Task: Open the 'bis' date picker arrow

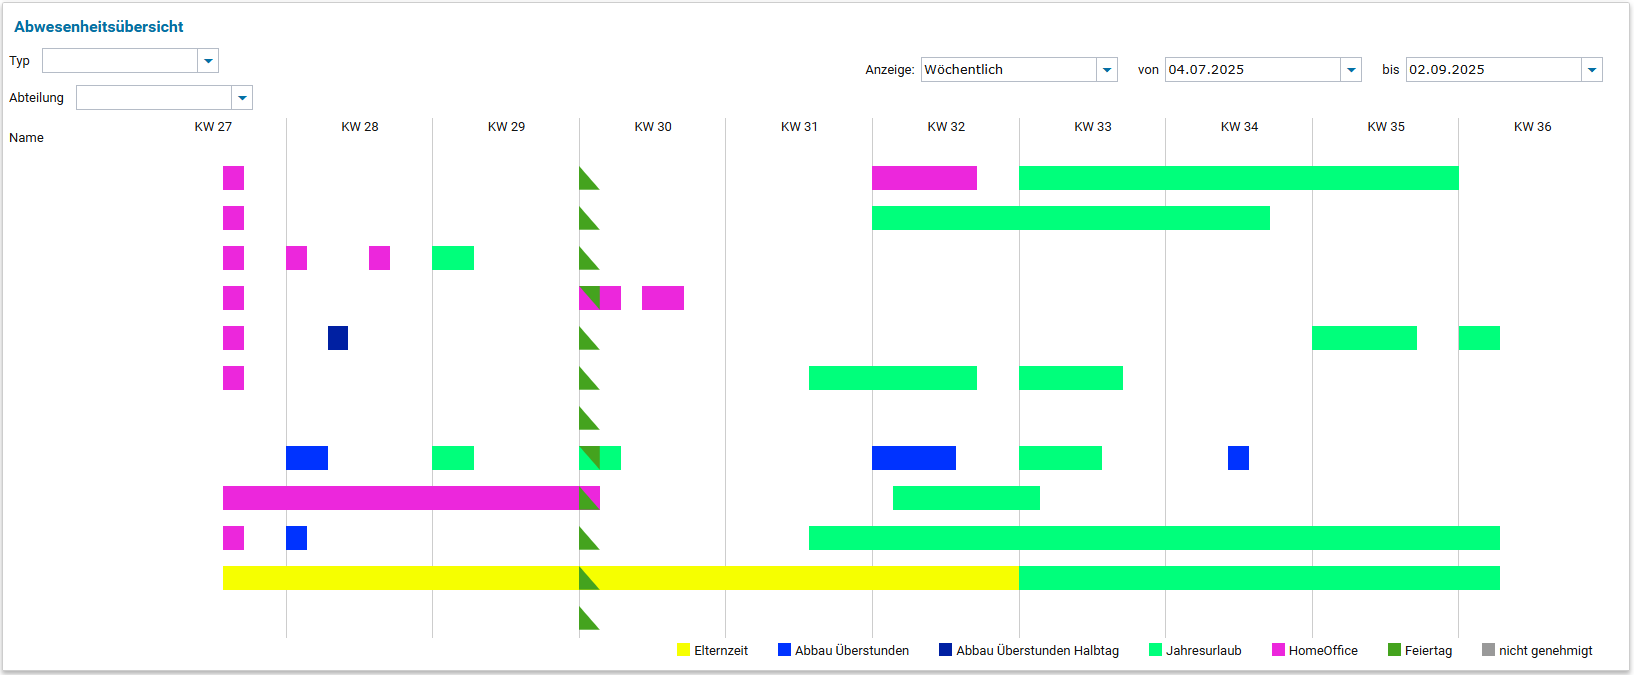Action: coord(1592,70)
